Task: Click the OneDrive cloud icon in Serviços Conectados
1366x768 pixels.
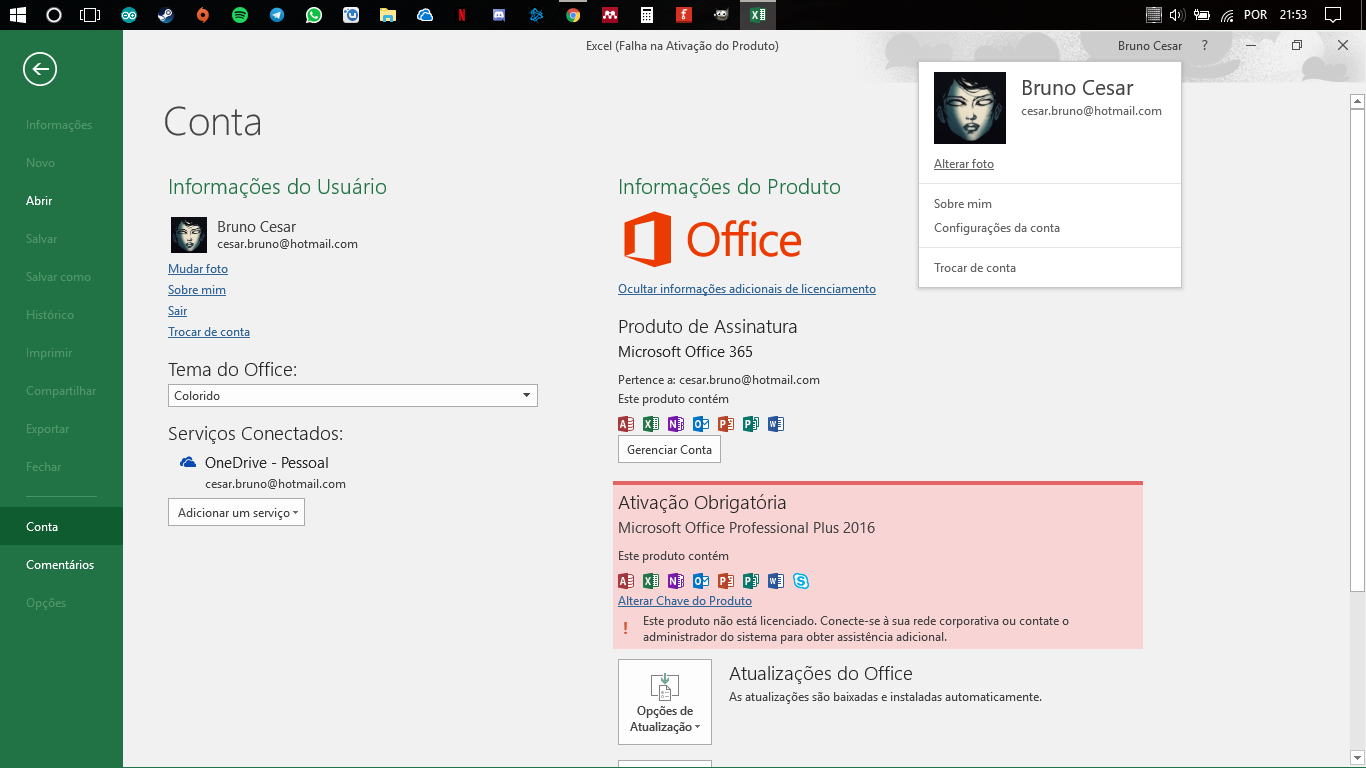Action: [187, 462]
